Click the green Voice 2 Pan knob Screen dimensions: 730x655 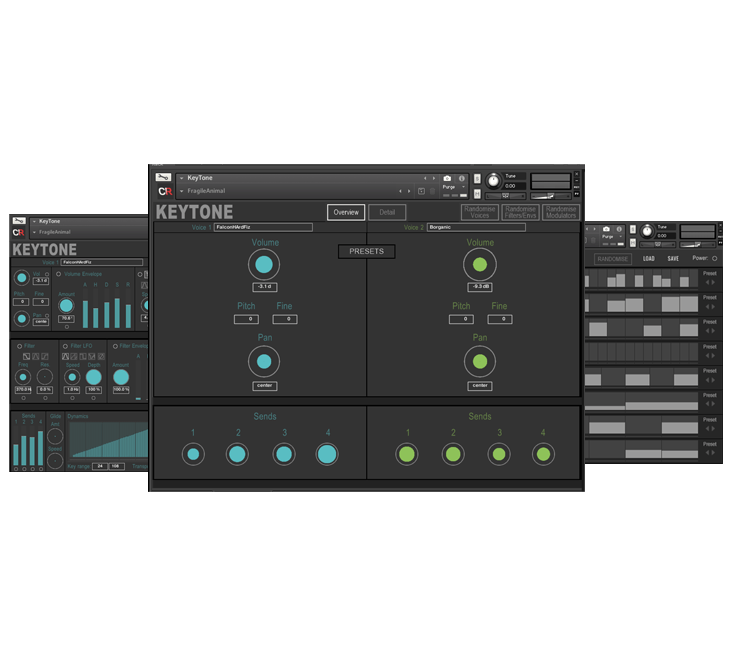(x=480, y=361)
